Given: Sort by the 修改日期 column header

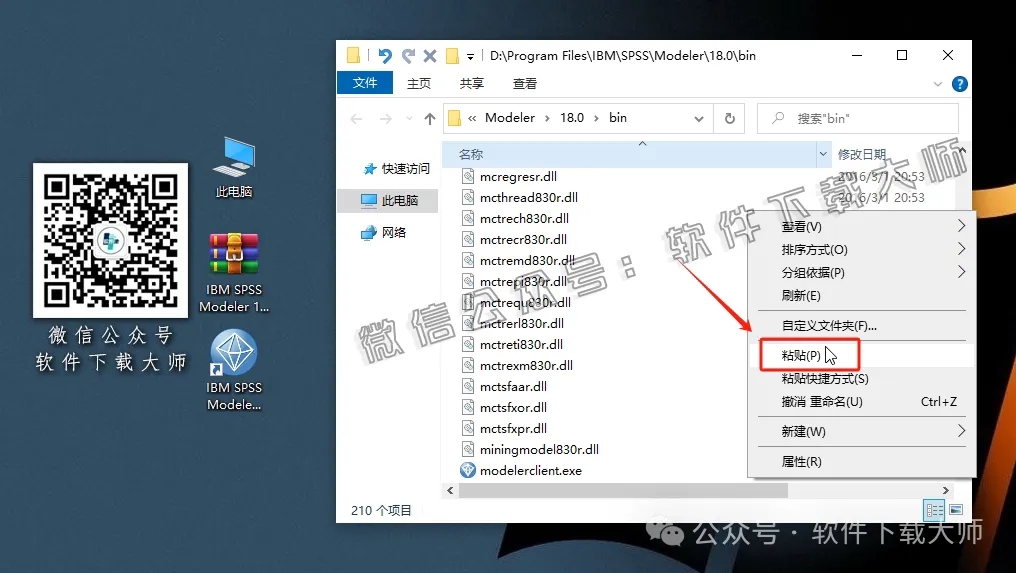Looking at the screenshot, I should coord(862,154).
